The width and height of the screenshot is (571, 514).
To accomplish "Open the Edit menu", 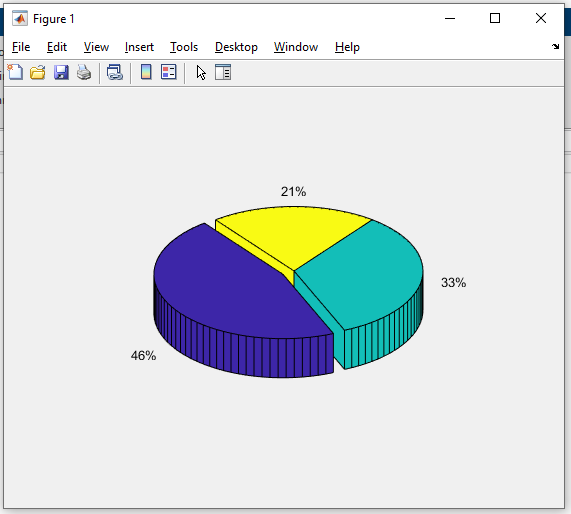I will pos(57,47).
